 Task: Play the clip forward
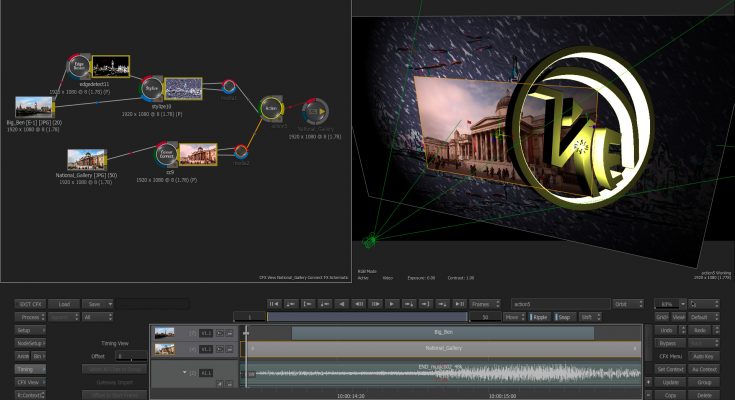[x=392, y=304]
